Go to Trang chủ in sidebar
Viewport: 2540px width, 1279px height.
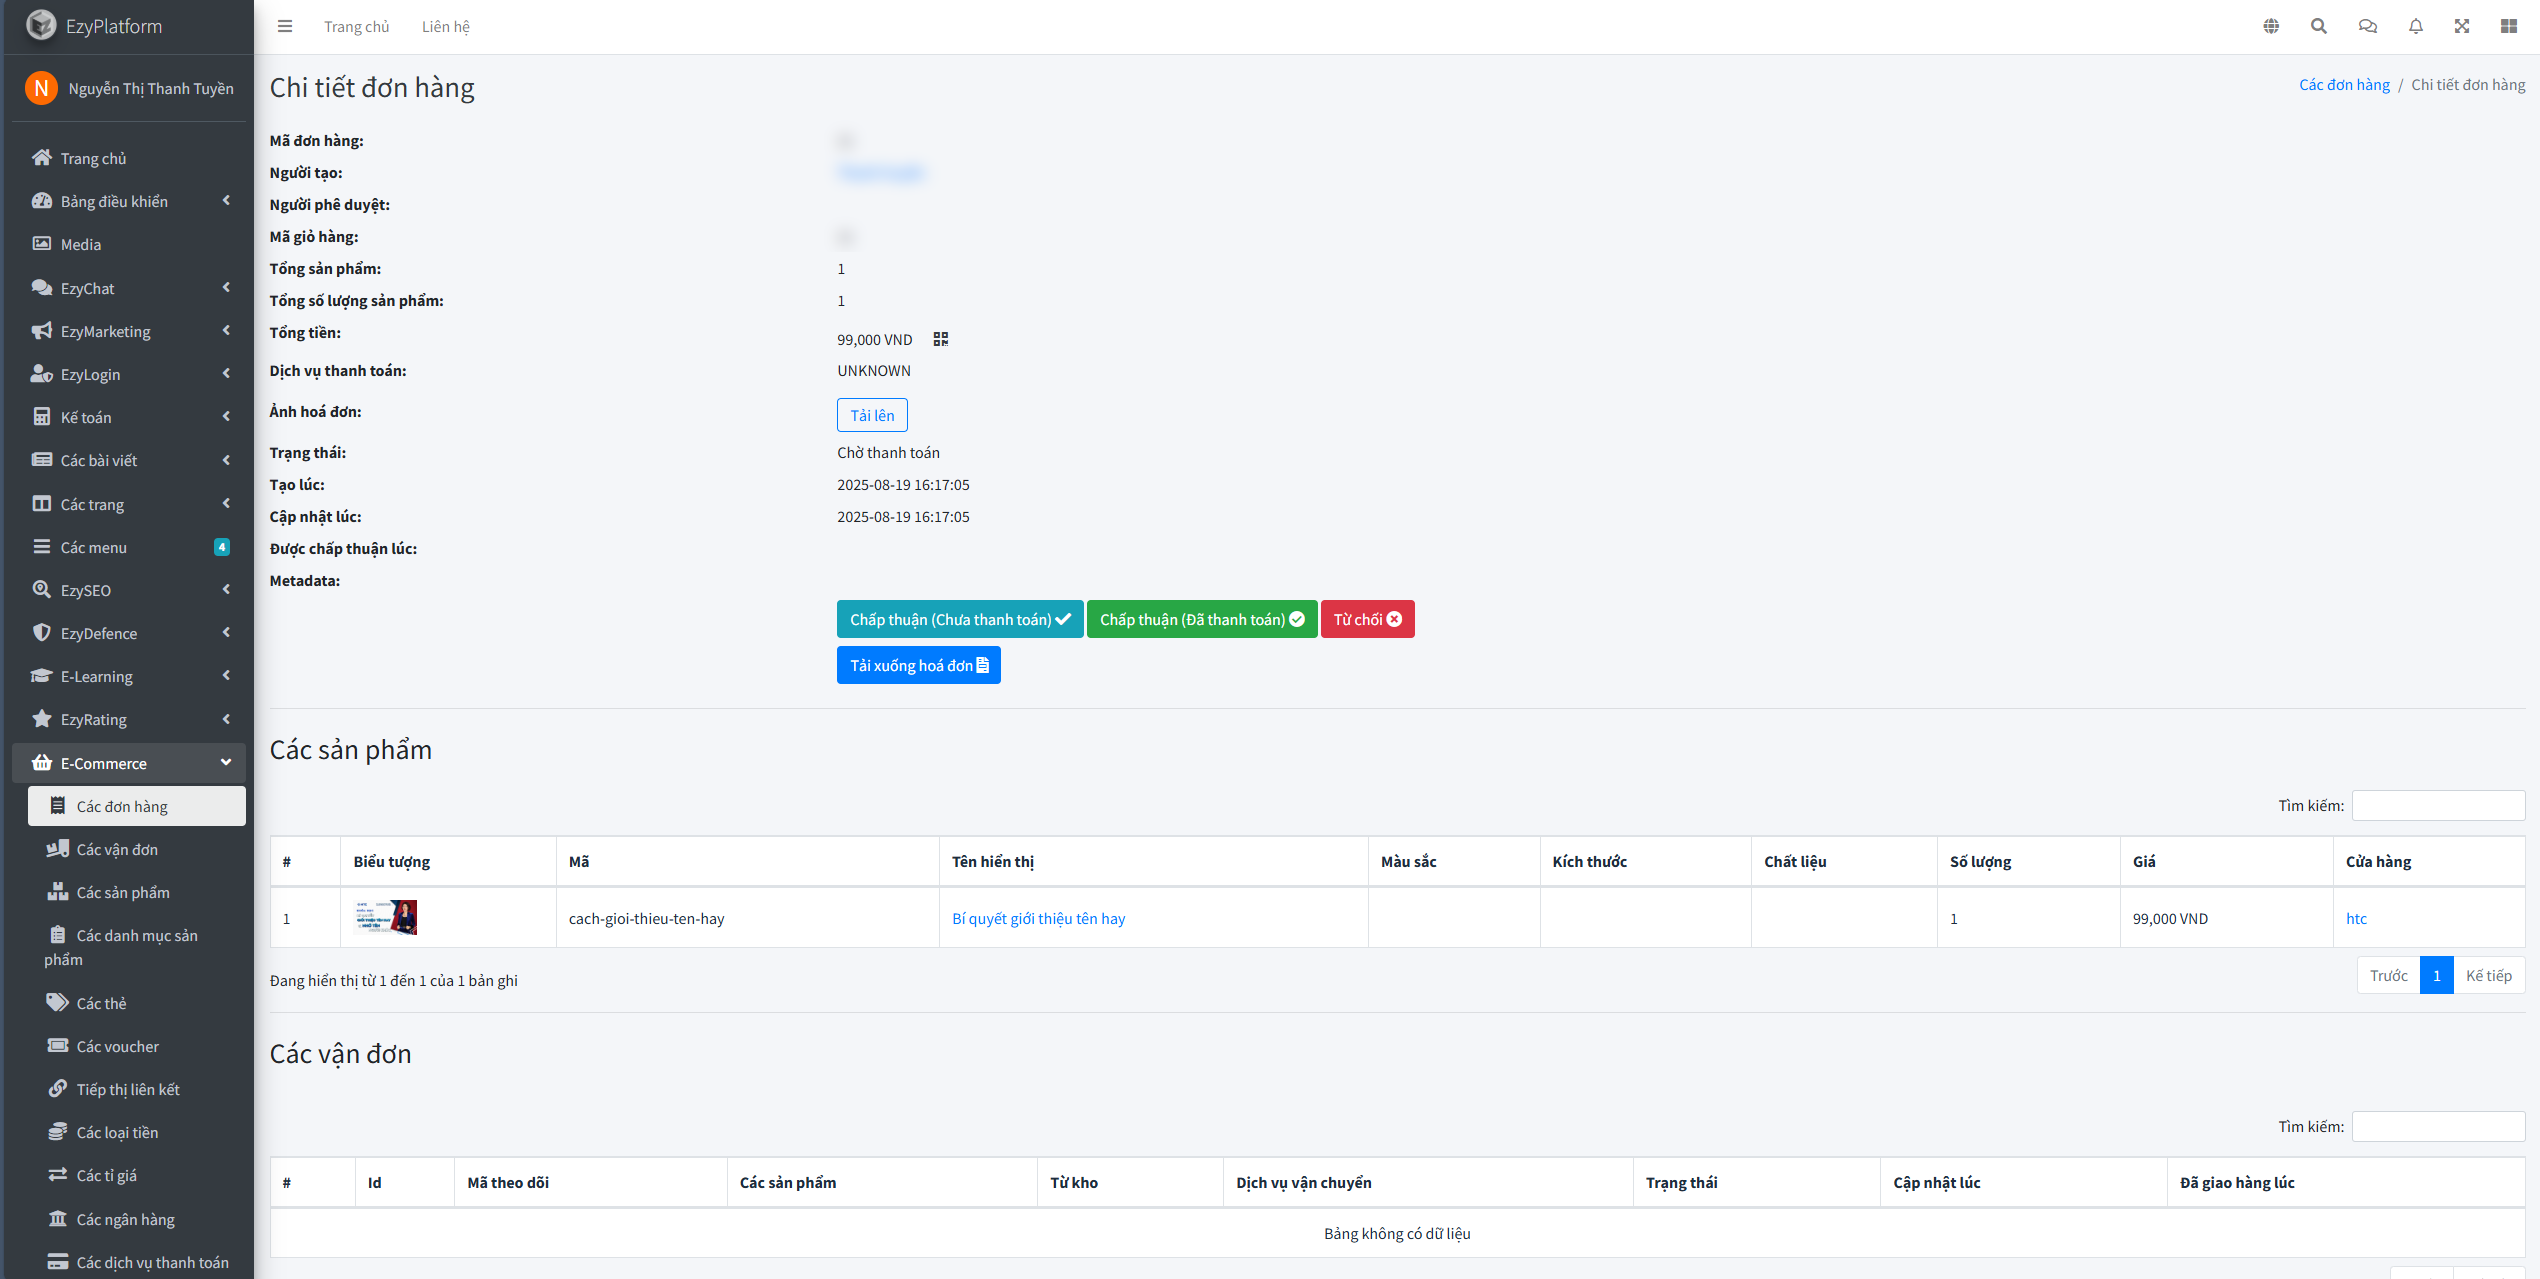pos(129,158)
